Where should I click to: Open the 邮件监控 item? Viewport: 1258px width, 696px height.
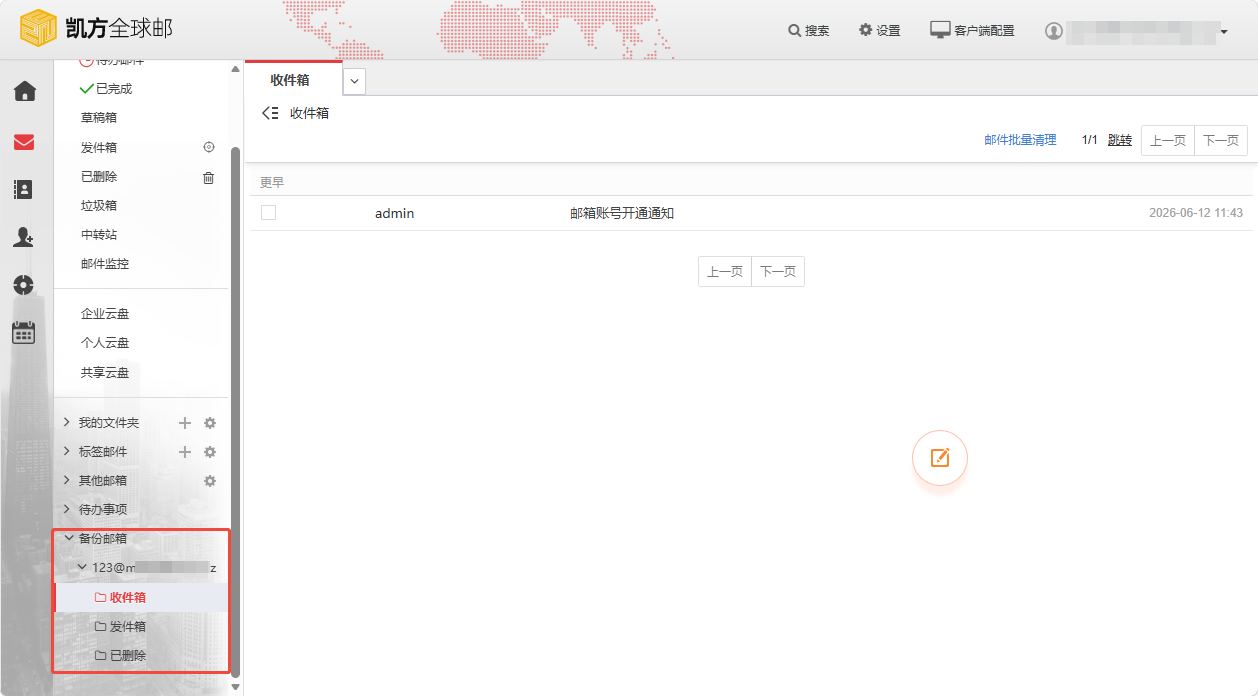pyautogui.click(x=105, y=264)
